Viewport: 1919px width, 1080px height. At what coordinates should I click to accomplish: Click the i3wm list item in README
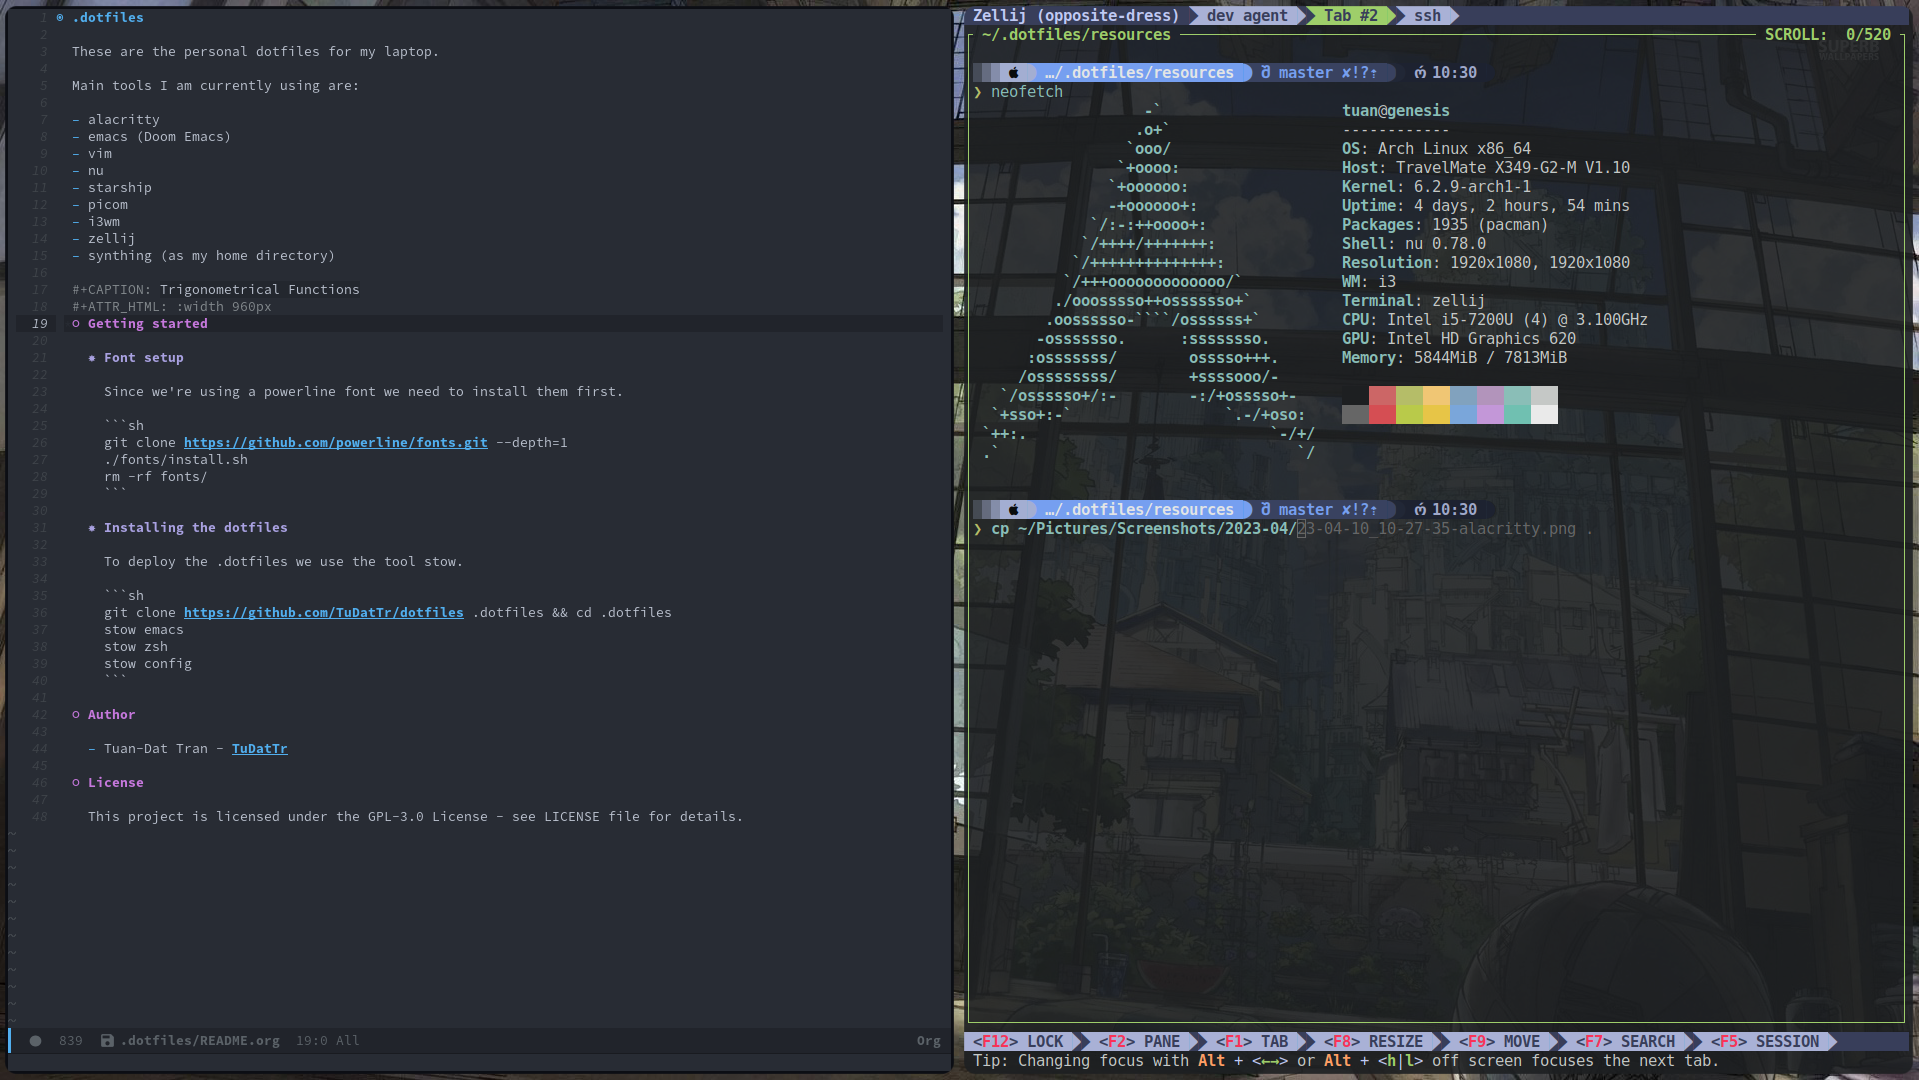96,222
